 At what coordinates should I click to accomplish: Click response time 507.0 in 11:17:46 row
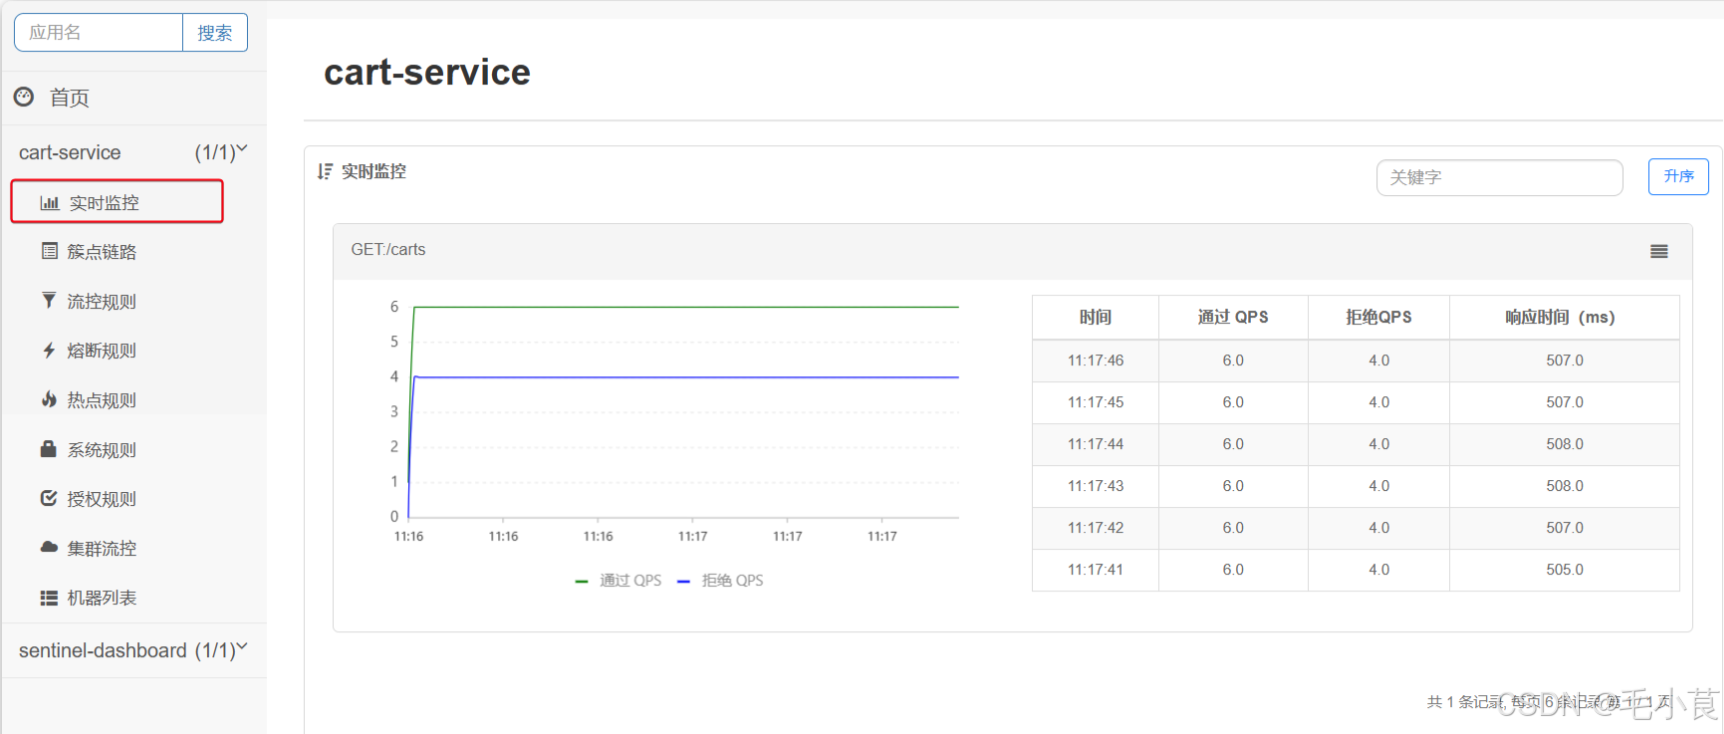pyautogui.click(x=1564, y=360)
